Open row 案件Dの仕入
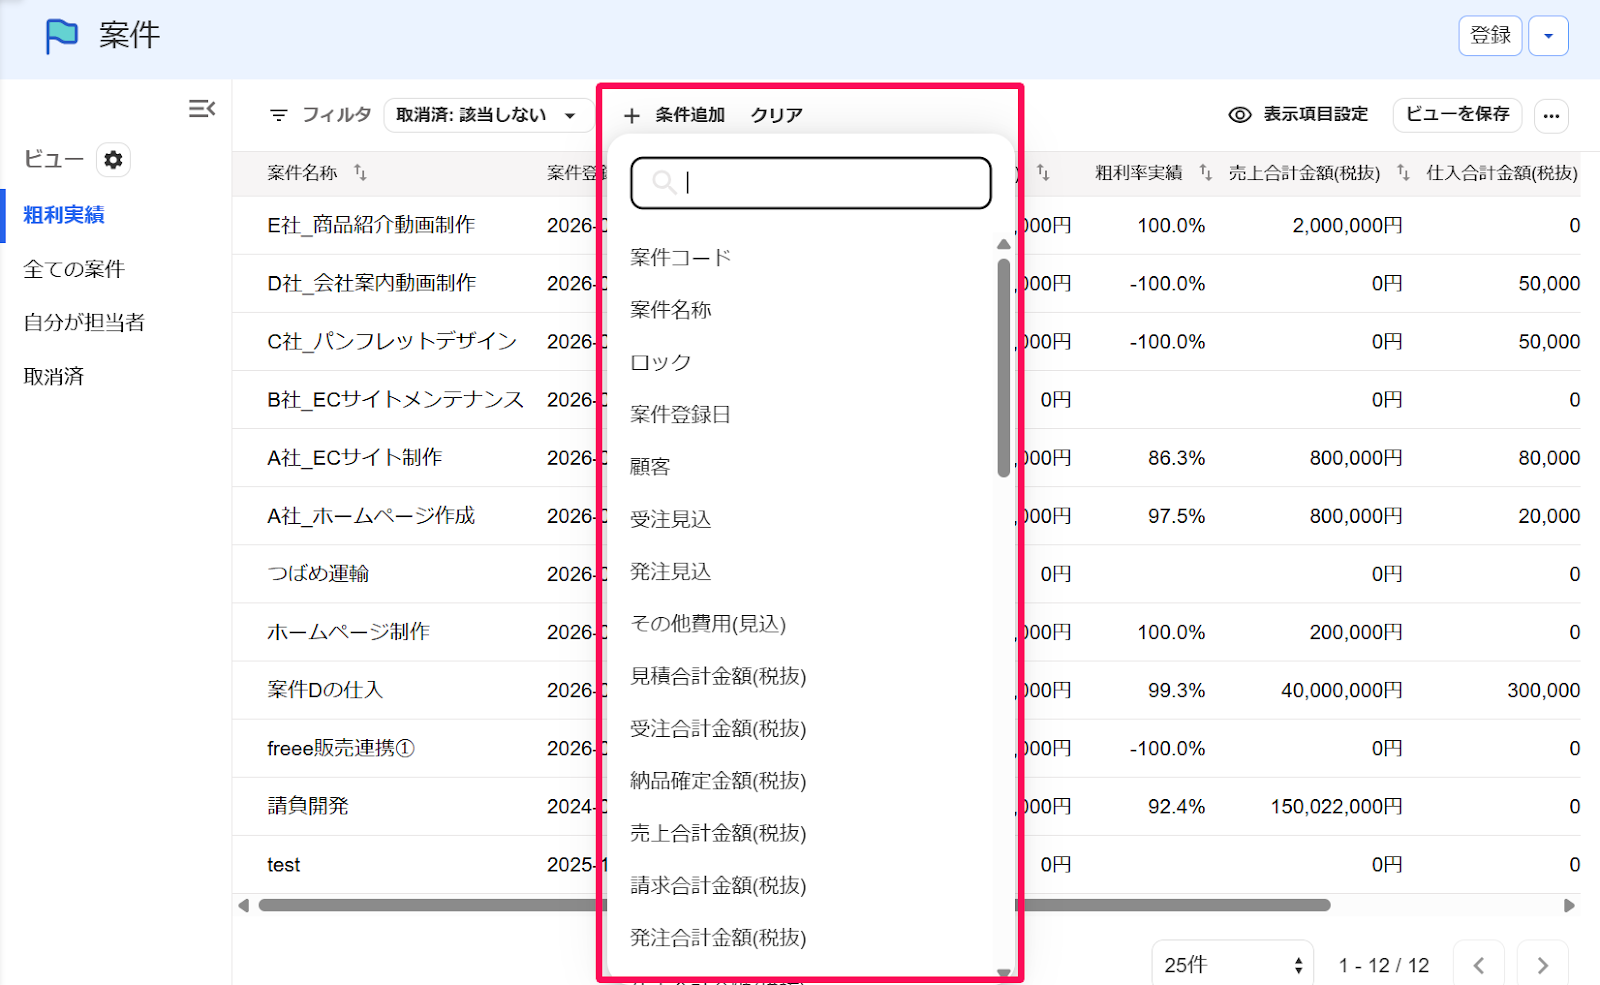Screen dimensions: 1600x985 click(x=325, y=690)
